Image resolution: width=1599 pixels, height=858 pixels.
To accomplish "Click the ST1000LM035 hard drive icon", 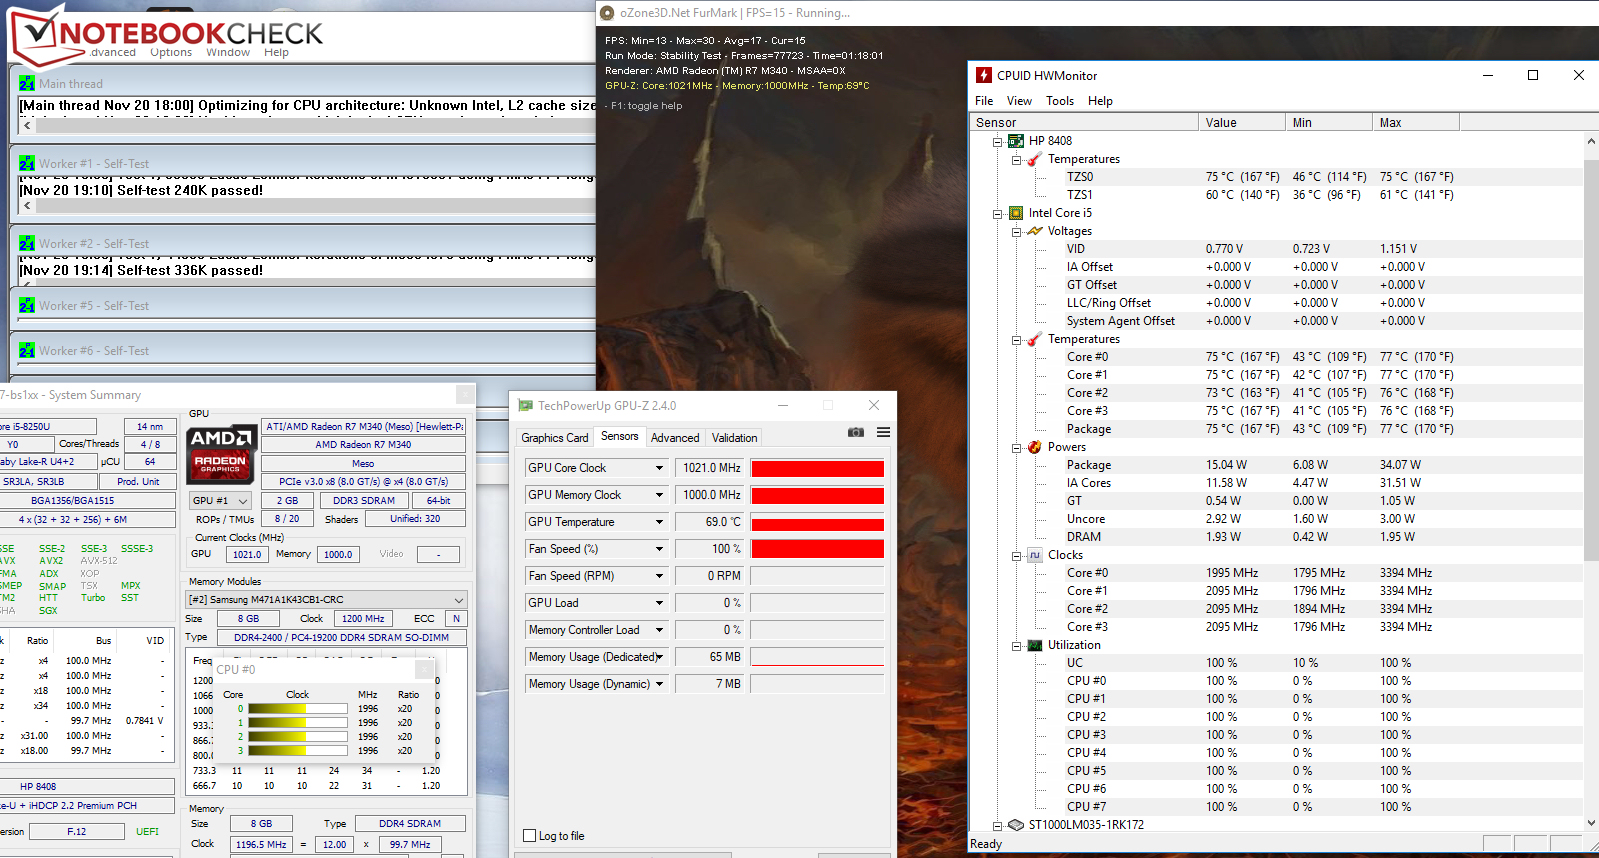I will (1016, 825).
